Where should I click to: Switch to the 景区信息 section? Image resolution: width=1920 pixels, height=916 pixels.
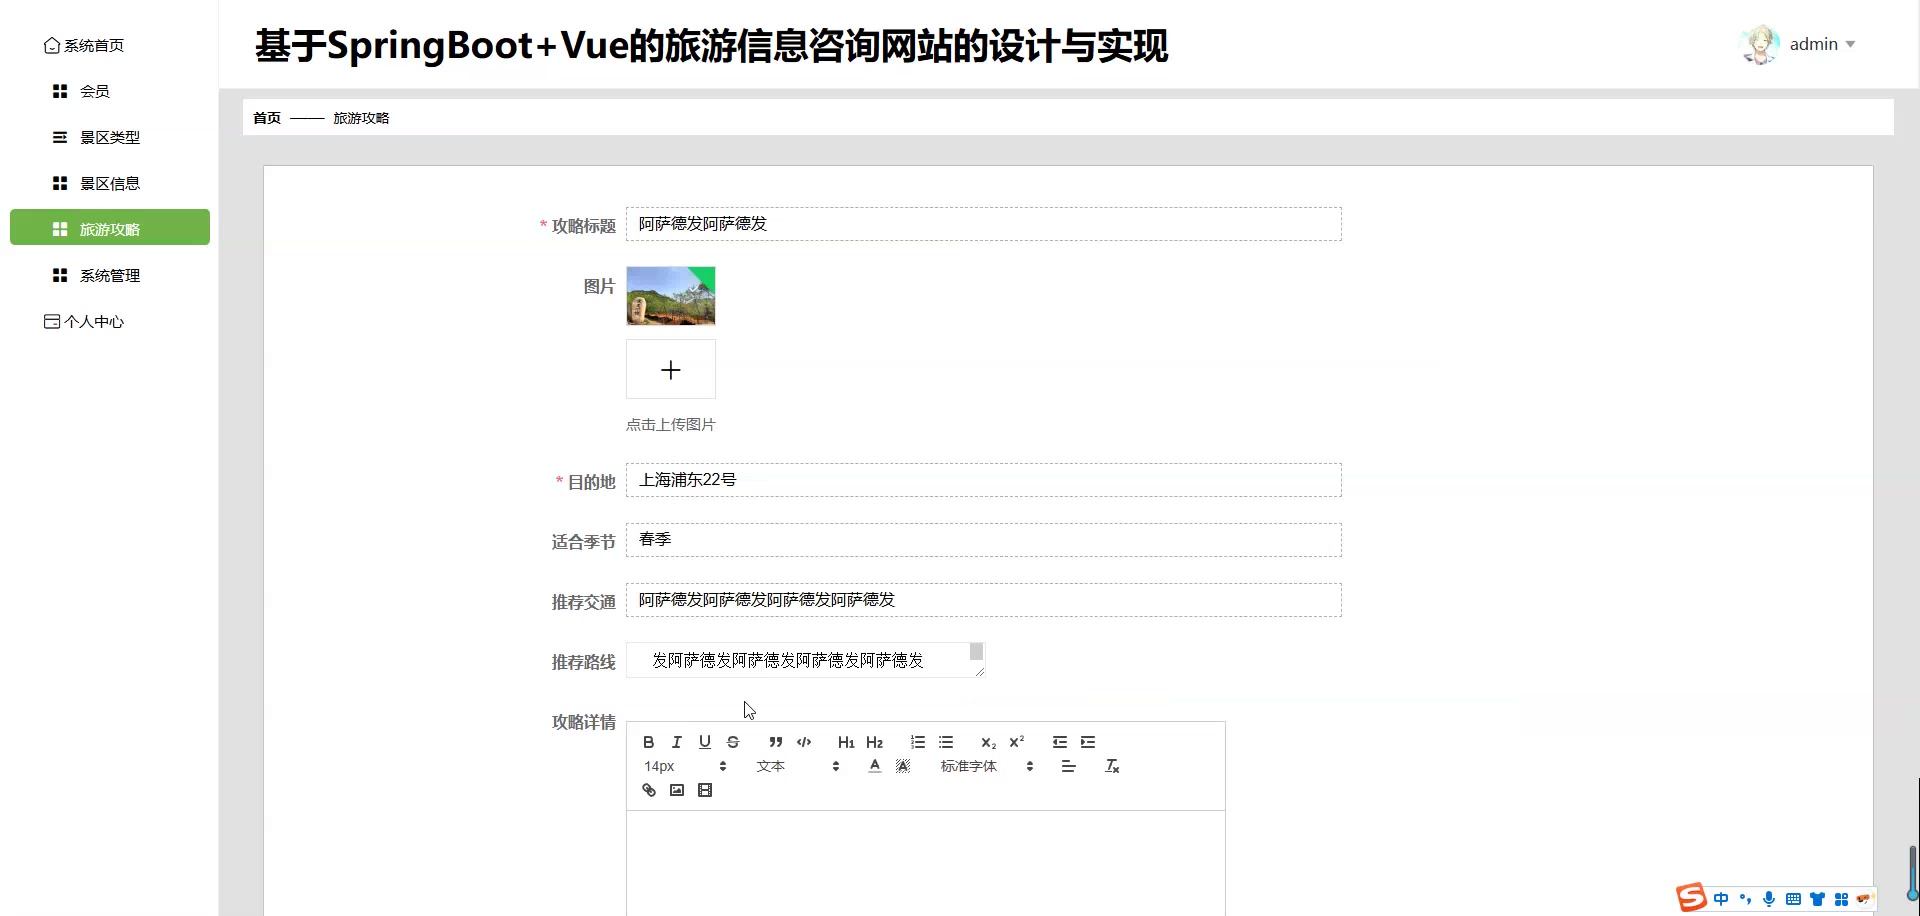(110, 183)
